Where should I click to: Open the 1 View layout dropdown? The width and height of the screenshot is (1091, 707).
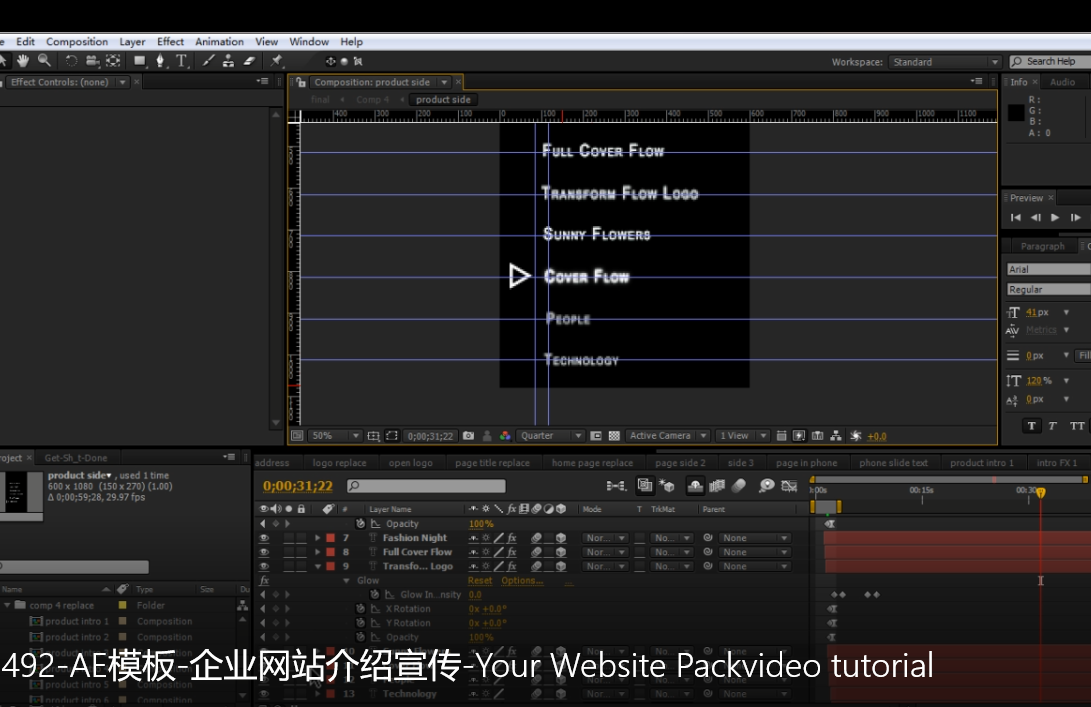742,436
